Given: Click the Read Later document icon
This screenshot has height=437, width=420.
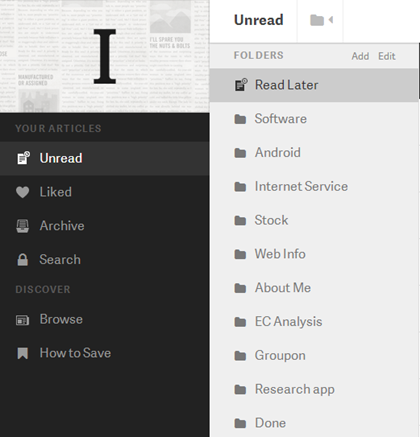Looking at the screenshot, I should [241, 85].
